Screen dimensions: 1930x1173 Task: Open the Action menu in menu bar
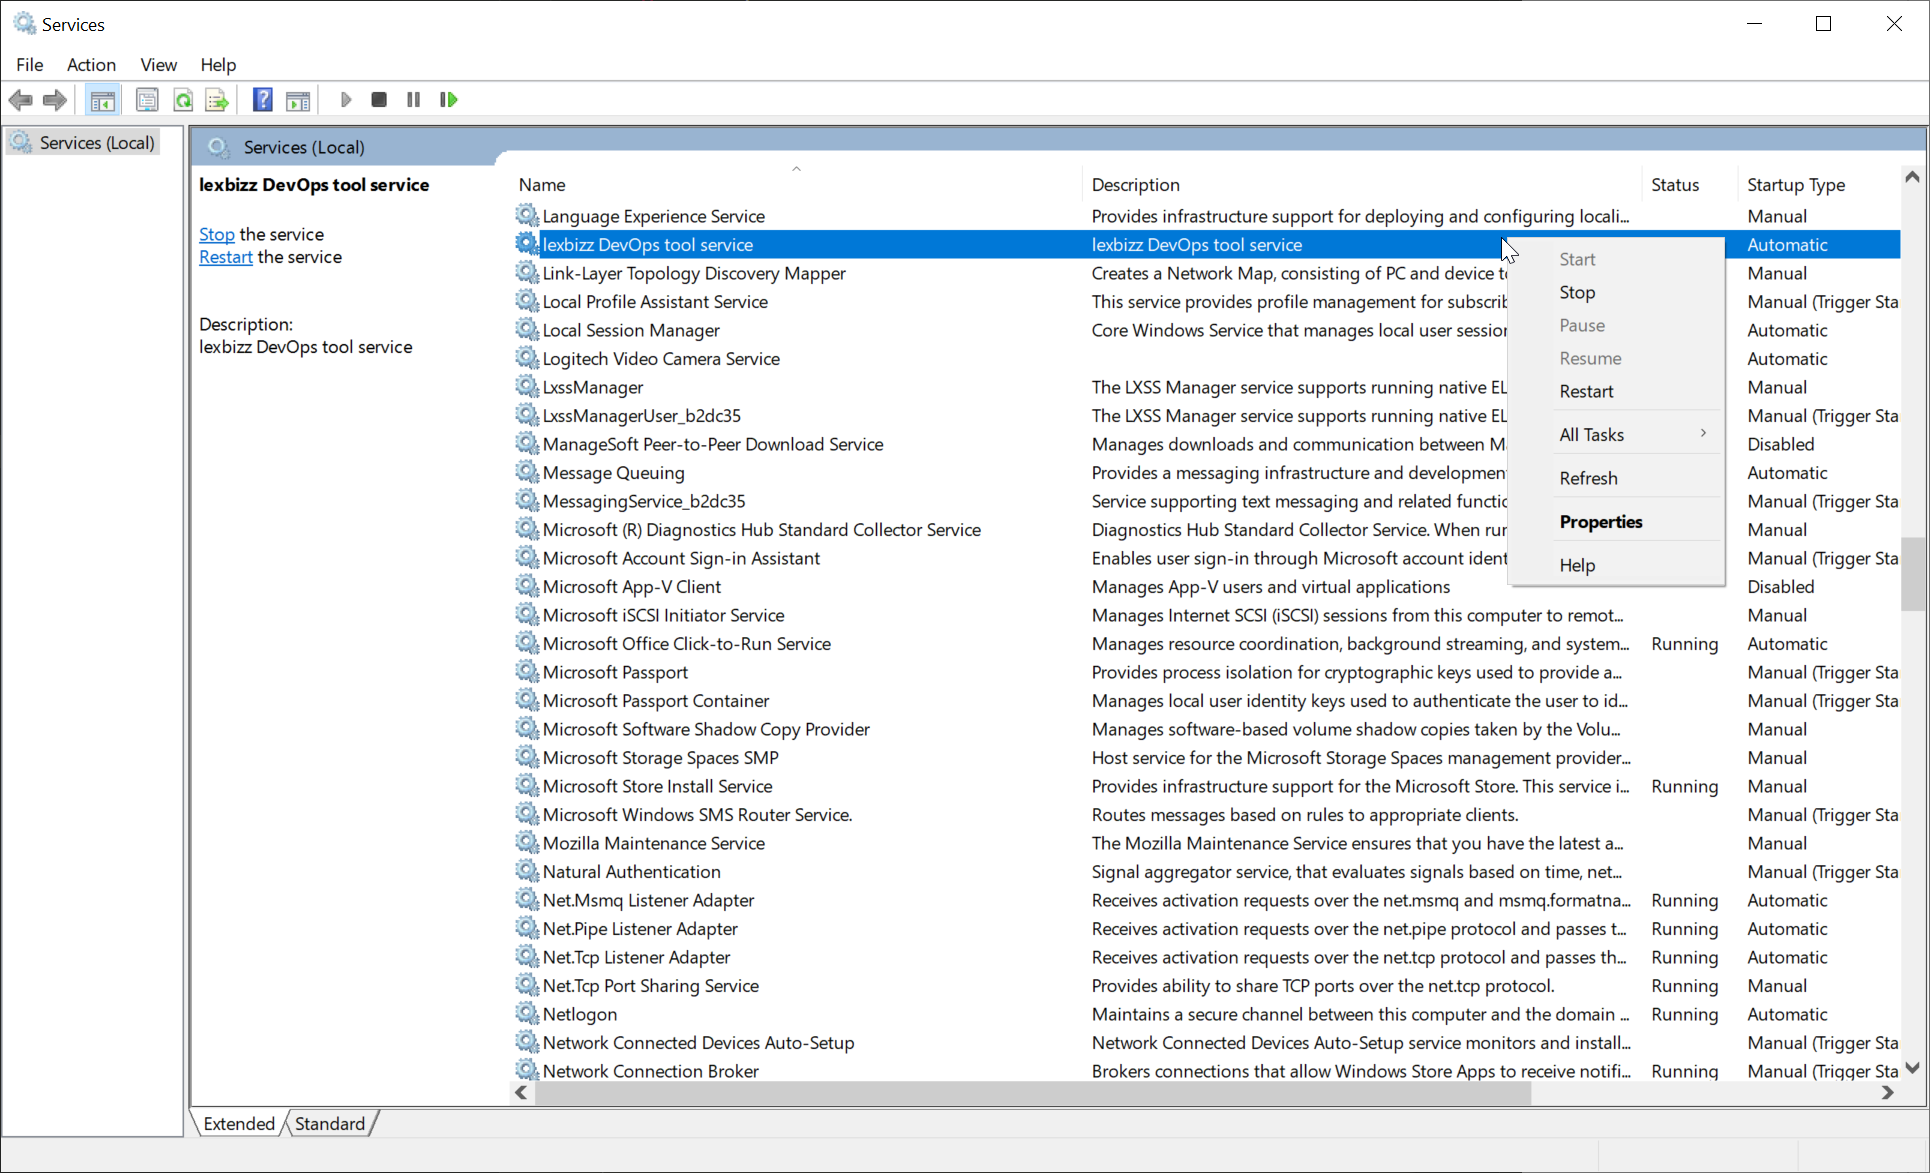[91, 64]
